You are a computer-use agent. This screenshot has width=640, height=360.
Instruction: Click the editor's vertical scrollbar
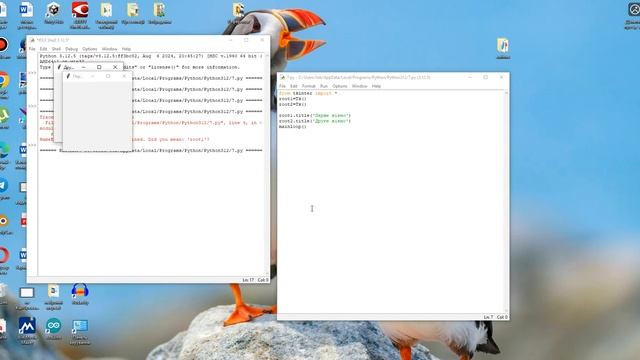pos(507,202)
